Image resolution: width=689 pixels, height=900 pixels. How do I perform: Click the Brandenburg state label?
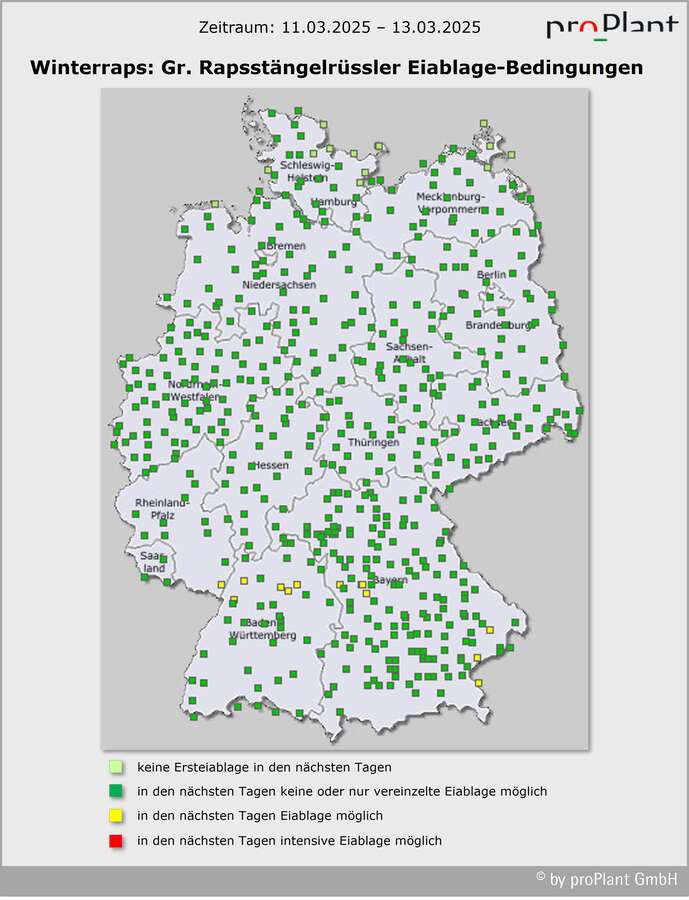500,326
